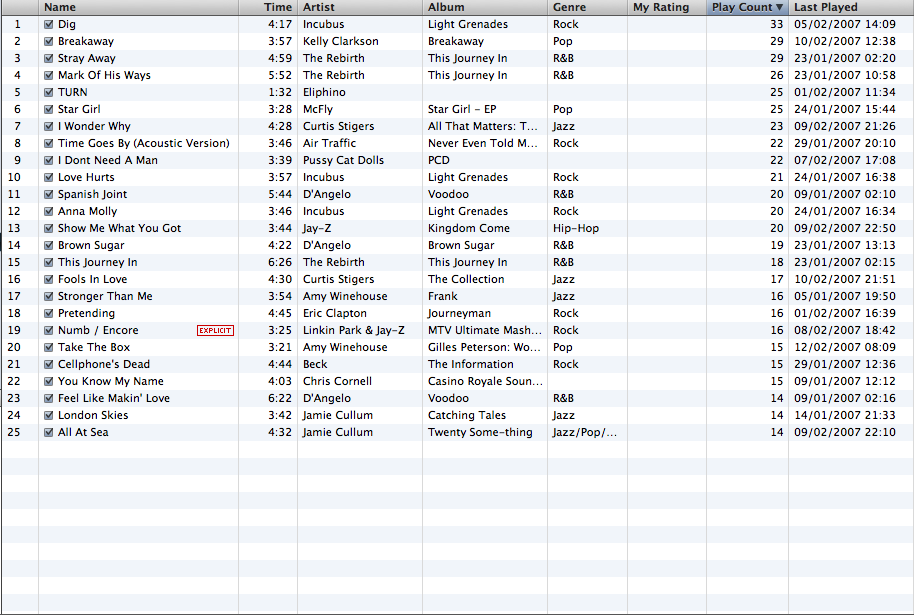Screen dimensions: 914x615
Task: Click the My Rating cell for Dig
Action: [667, 24]
